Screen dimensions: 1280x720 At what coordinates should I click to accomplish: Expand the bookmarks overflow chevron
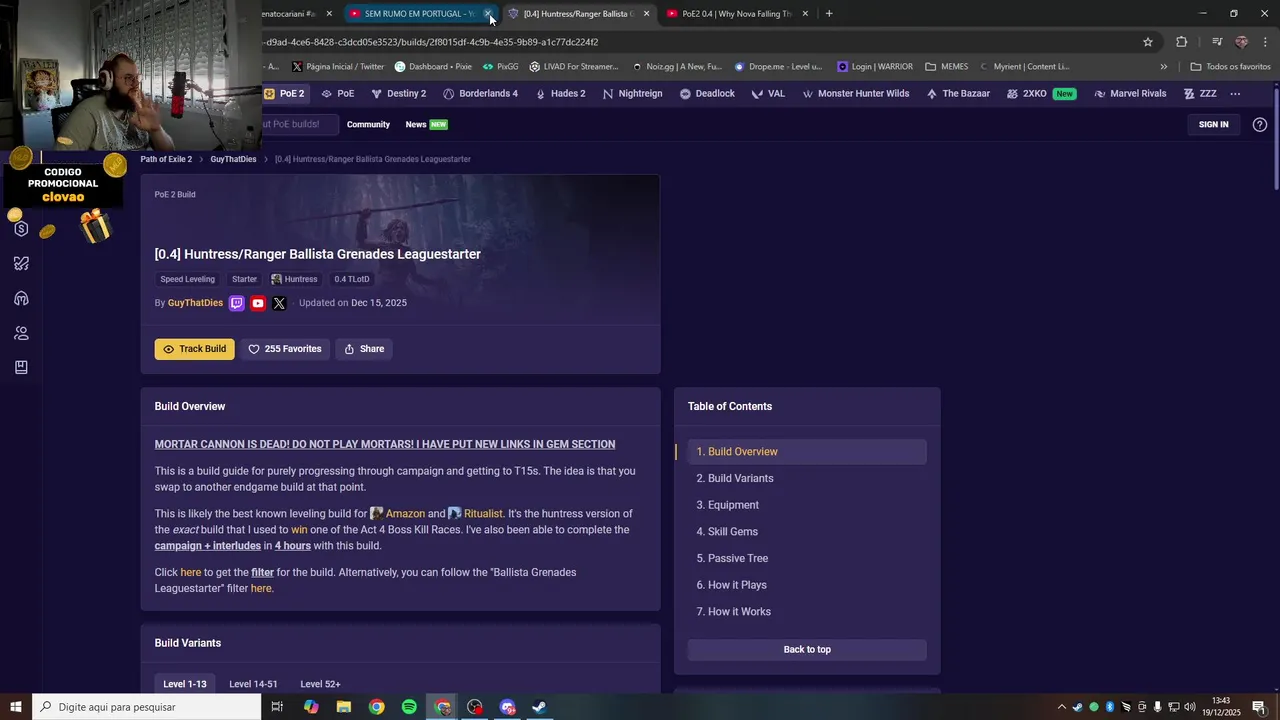(x=1163, y=67)
